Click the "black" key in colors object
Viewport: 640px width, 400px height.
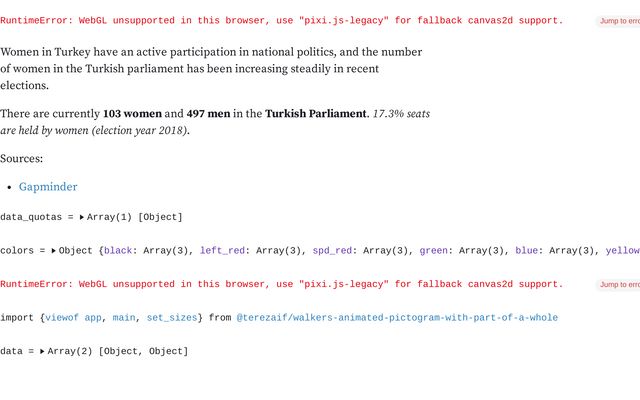point(118,251)
